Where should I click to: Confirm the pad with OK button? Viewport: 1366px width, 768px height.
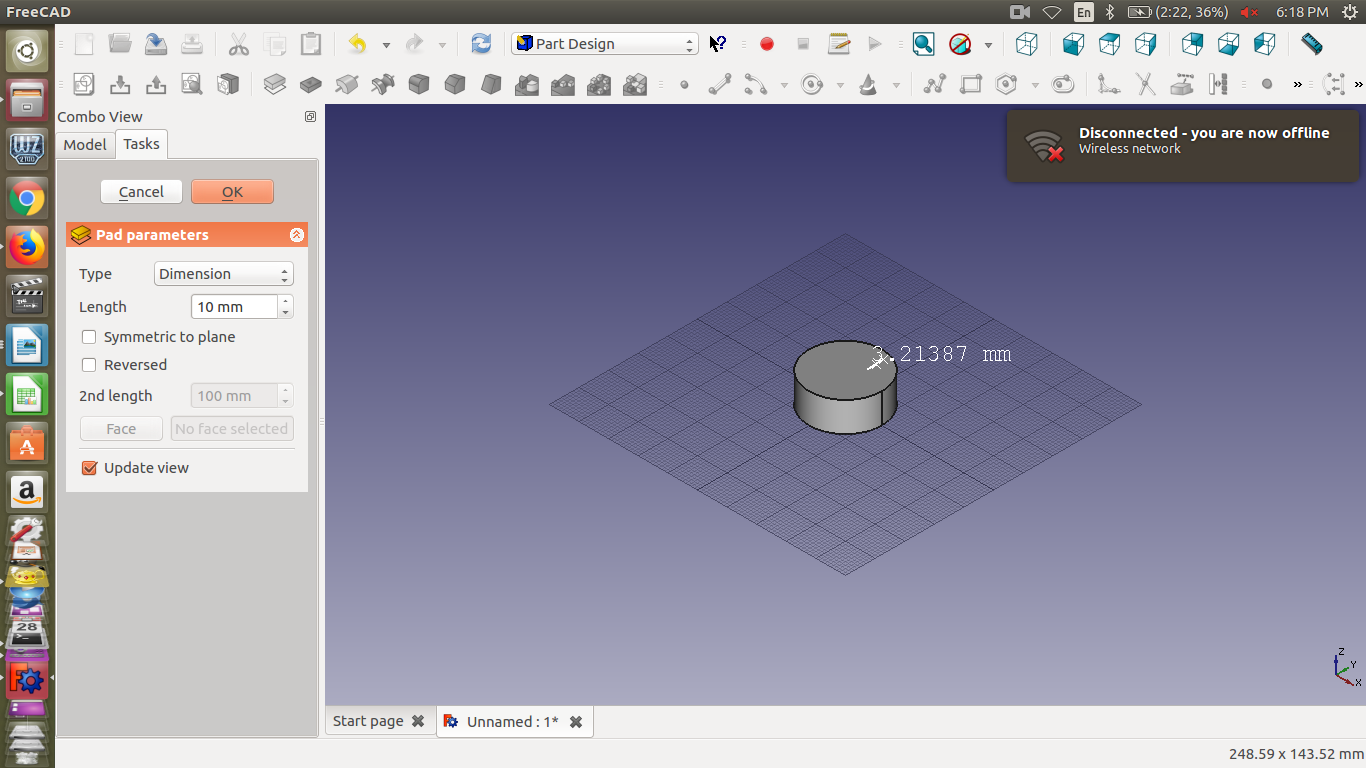tap(232, 192)
